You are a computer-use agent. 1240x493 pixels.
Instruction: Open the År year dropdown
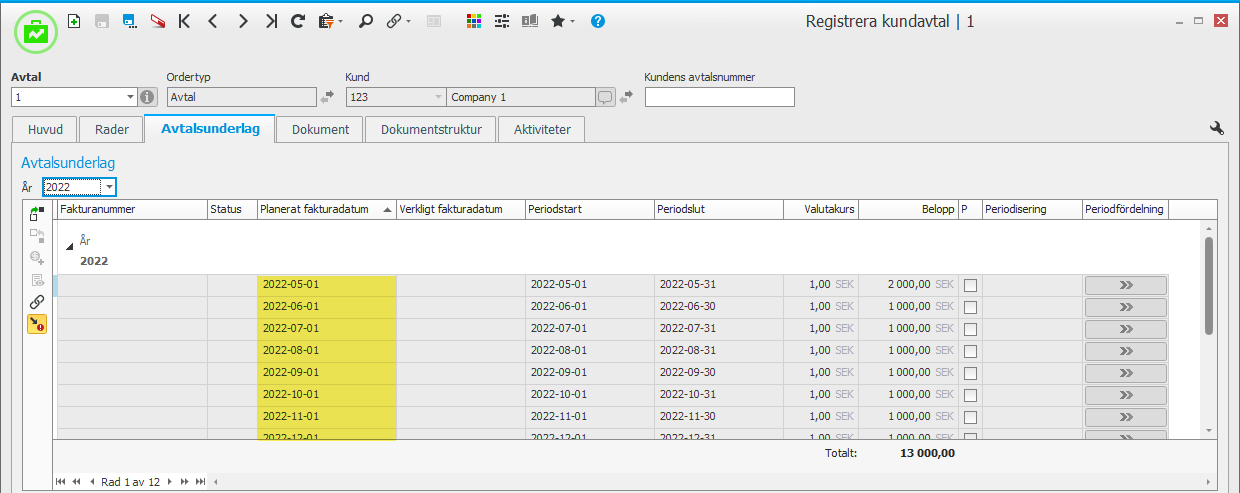coord(108,187)
